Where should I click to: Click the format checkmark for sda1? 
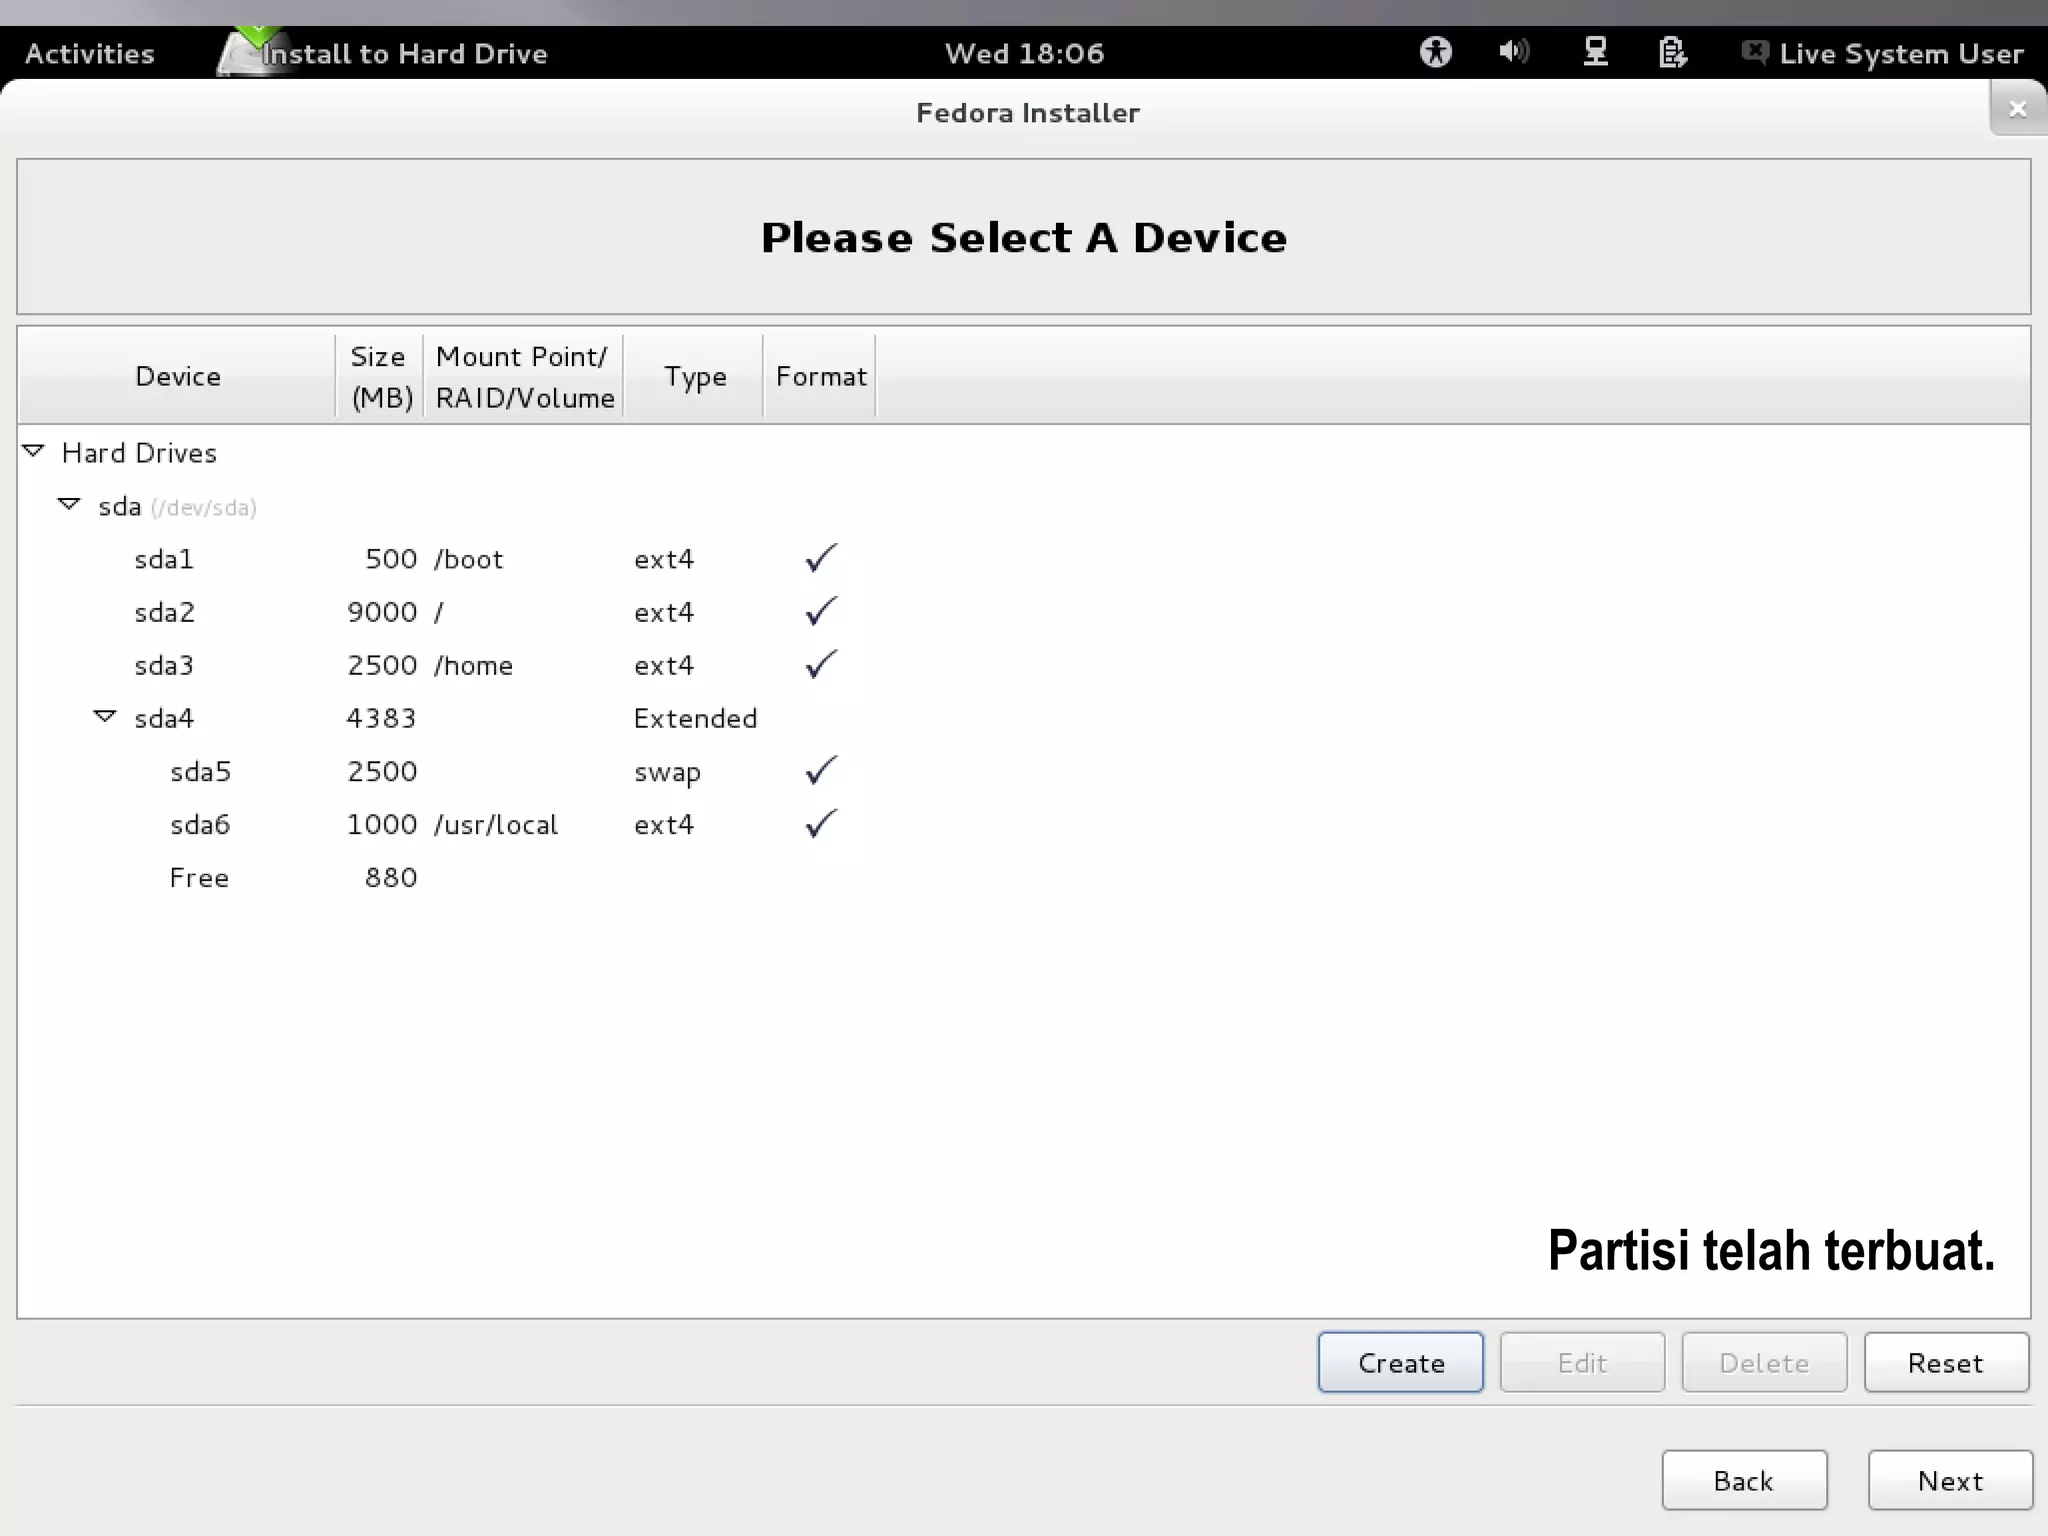point(820,558)
